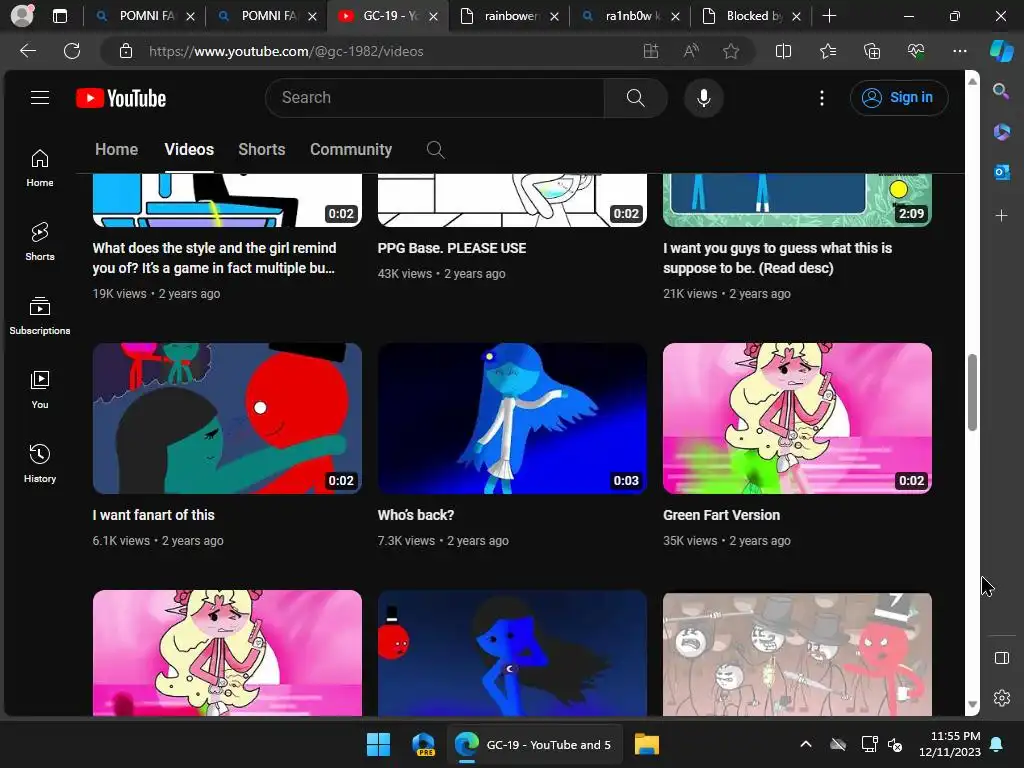Open browser app install icon in address bar
Image resolution: width=1024 pixels, height=768 pixels.
coord(650,51)
